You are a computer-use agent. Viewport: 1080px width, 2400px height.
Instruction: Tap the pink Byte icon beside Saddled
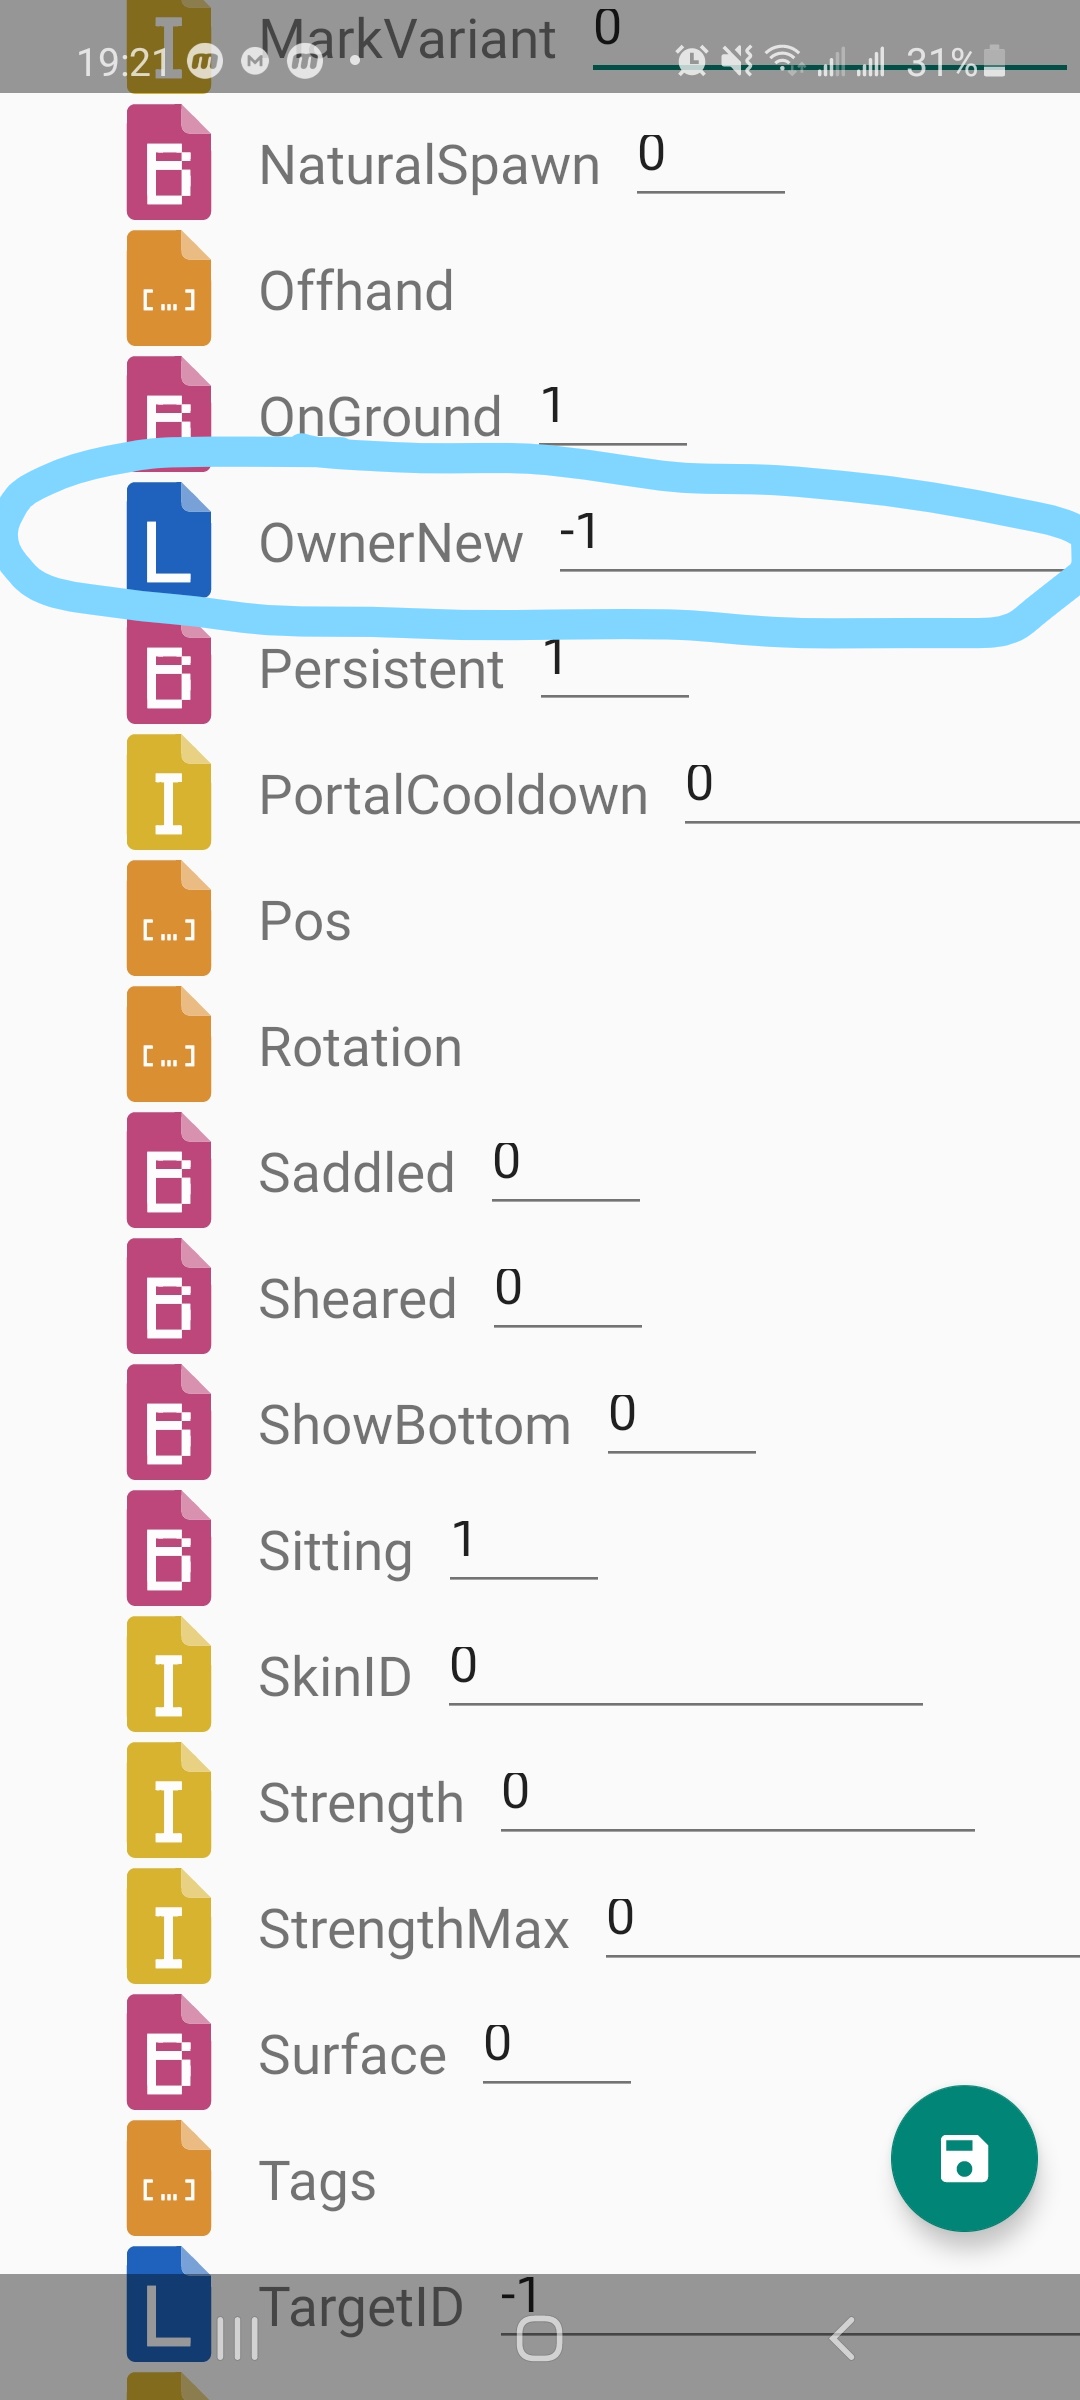[x=169, y=1170]
